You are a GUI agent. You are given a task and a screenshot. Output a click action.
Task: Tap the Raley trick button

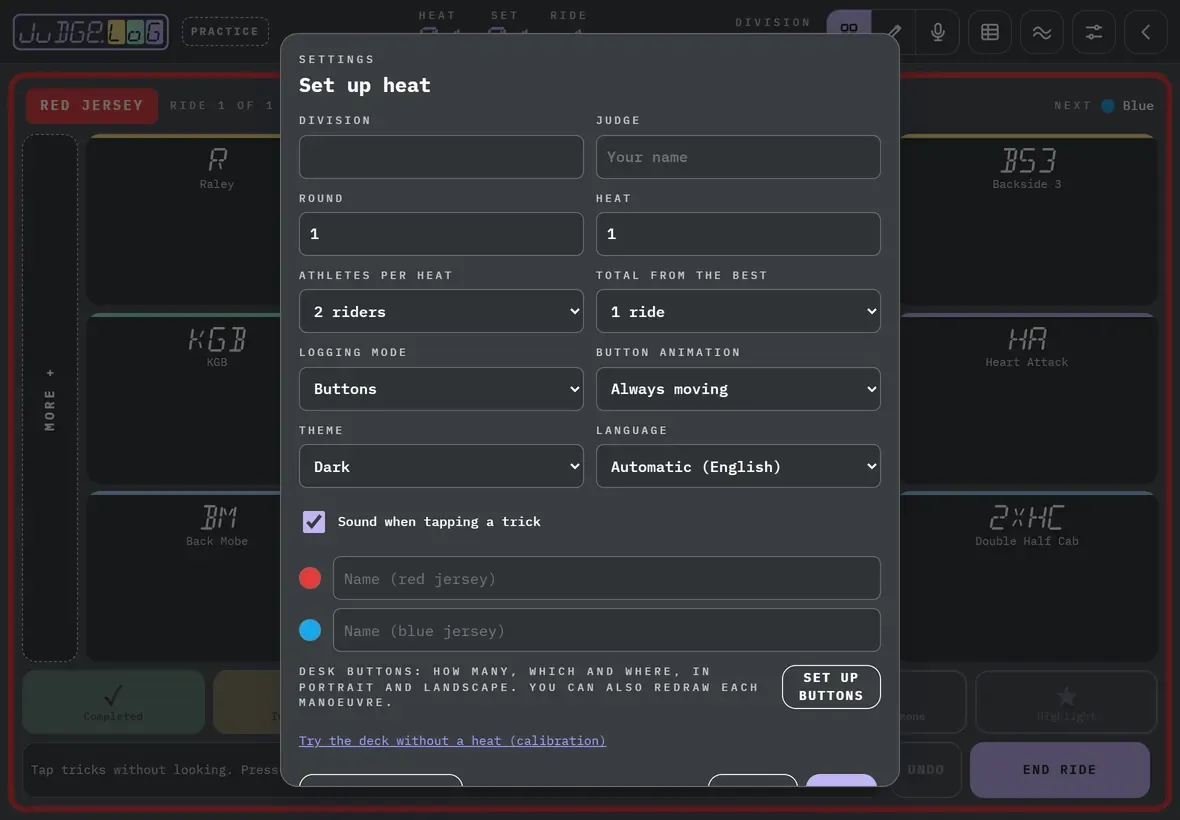point(185,220)
